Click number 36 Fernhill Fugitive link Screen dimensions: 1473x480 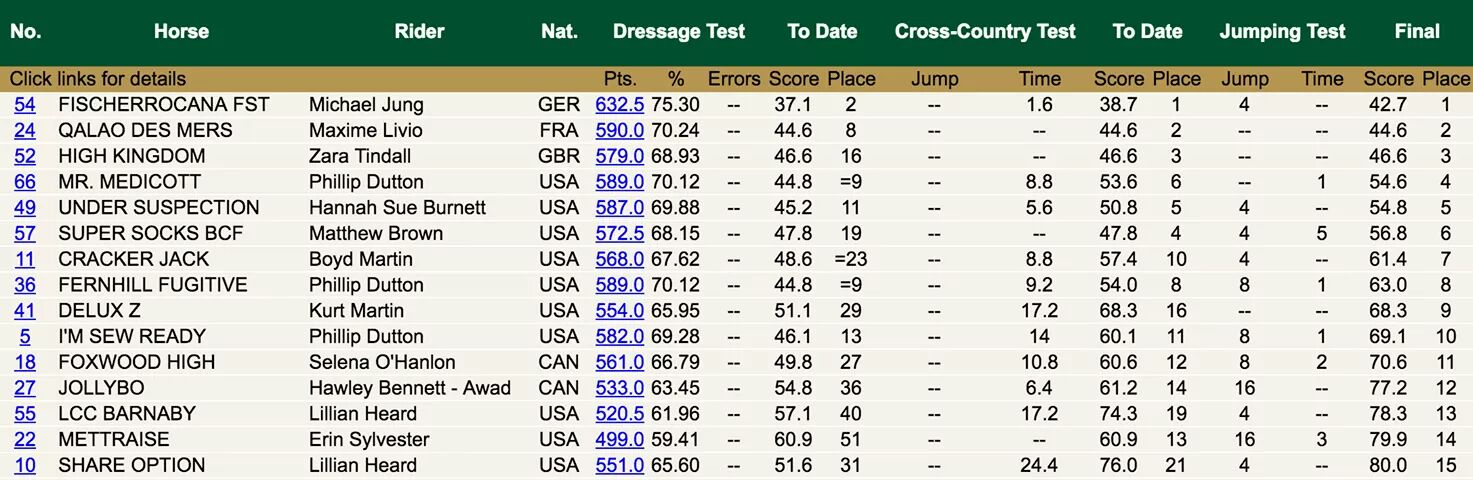pos(24,285)
